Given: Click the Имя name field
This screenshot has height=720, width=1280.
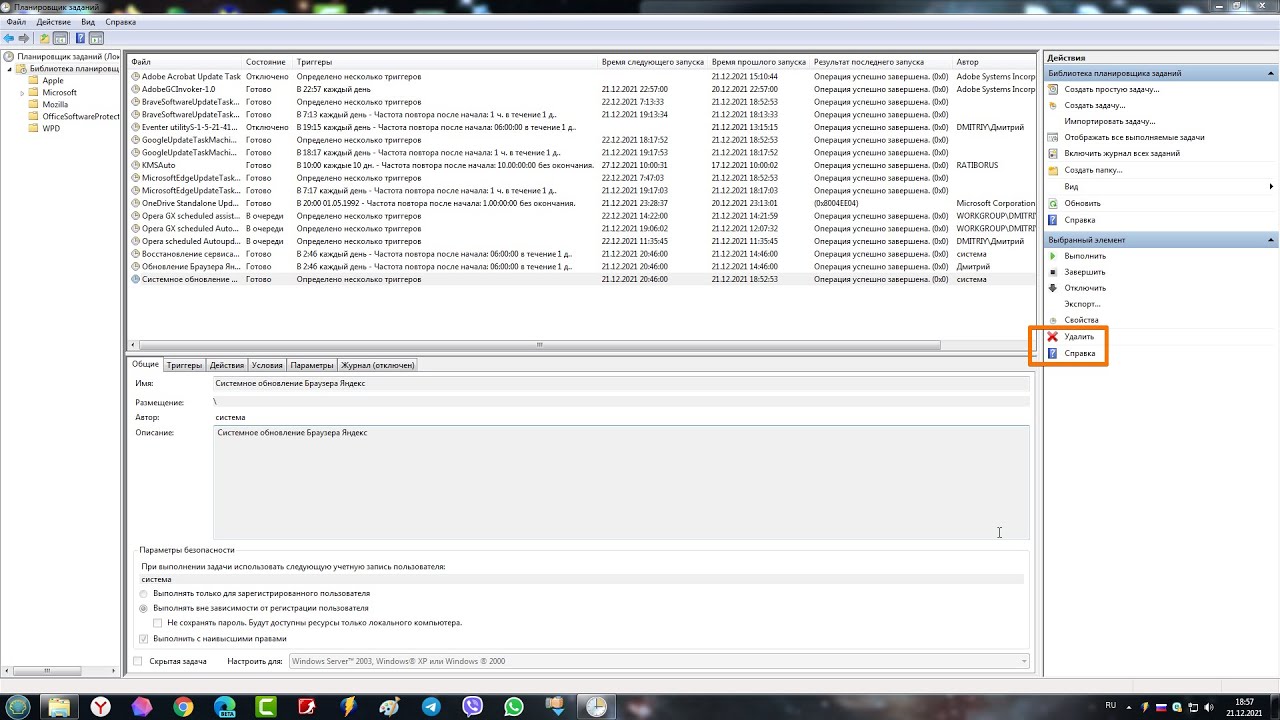Looking at the screenshot, I should click(x=621, y=383).
